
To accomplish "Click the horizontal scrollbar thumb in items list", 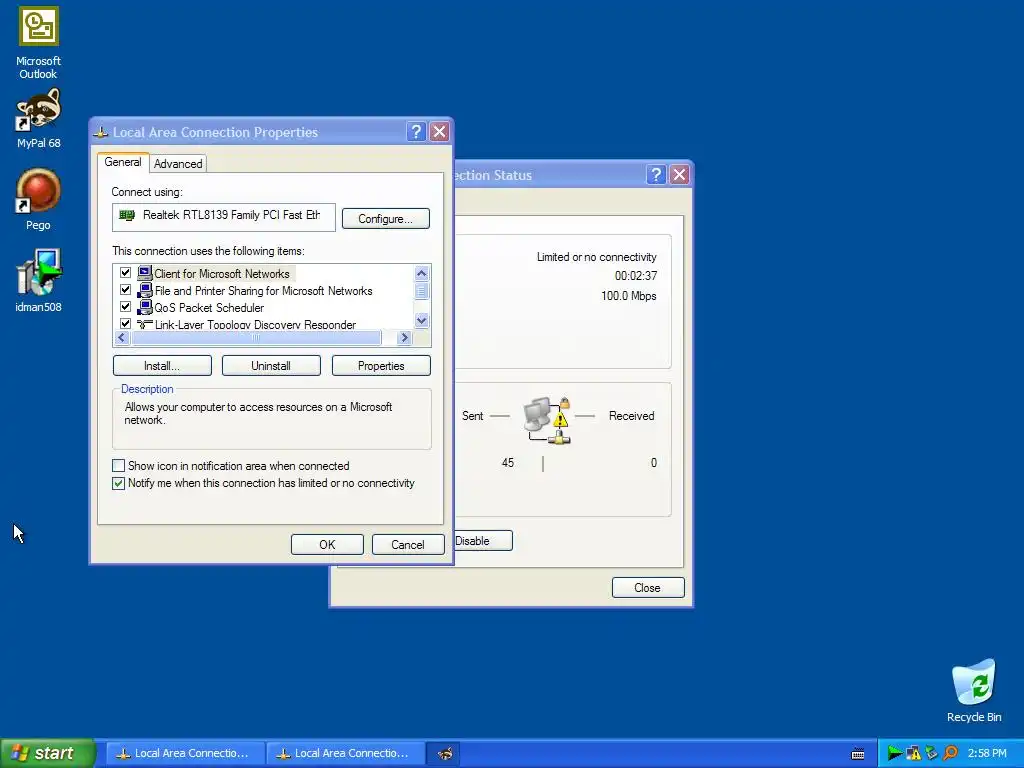I will (256, 338).
